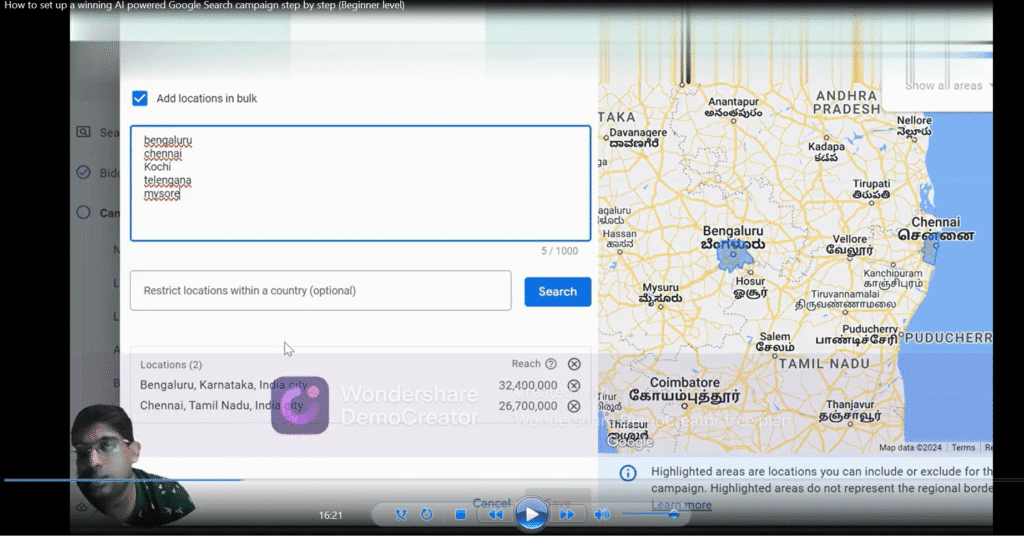The height and width of the screenshot is (536, 1024).
Task: Mute audio with the speaker icon
Action: point(601,515)
